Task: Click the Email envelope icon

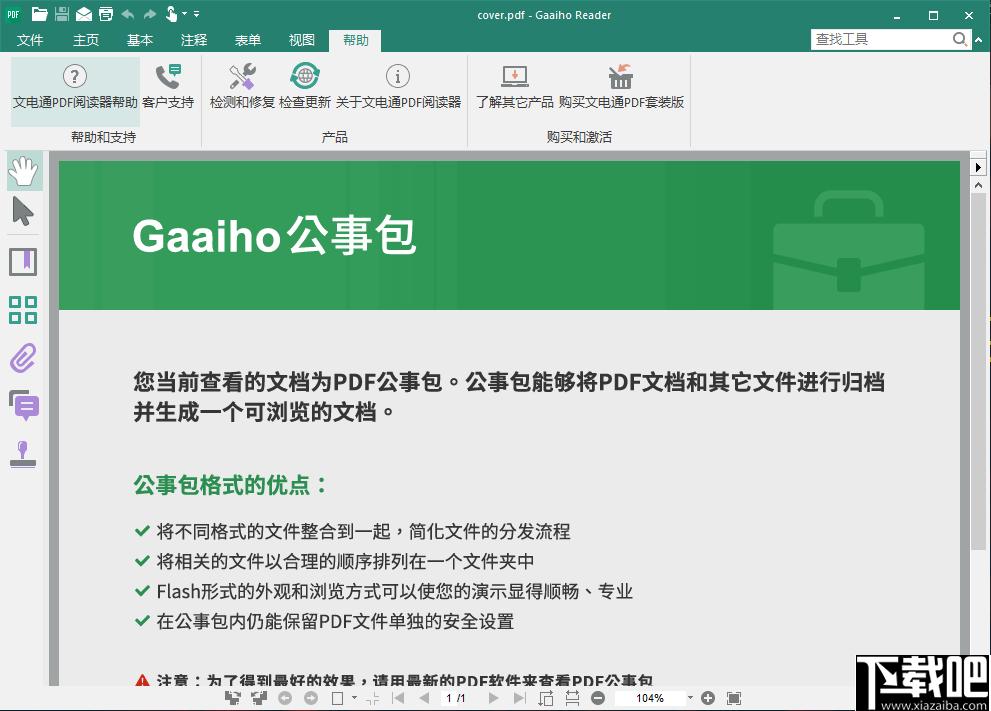Action: tap(83, 14)
